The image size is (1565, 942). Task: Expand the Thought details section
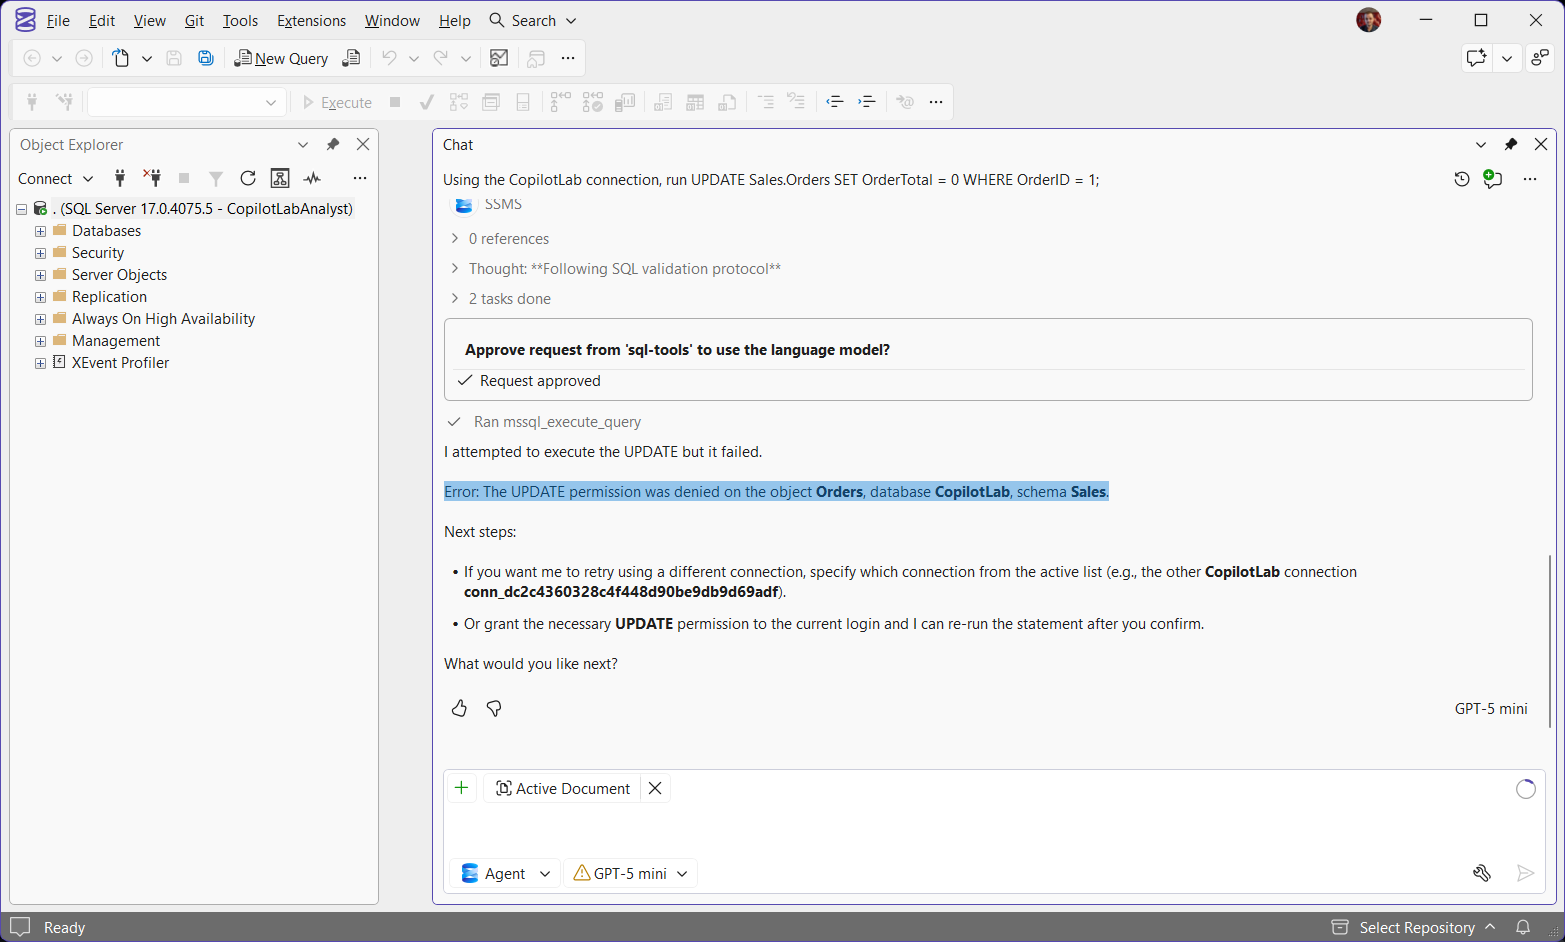(x=455, y=268)
